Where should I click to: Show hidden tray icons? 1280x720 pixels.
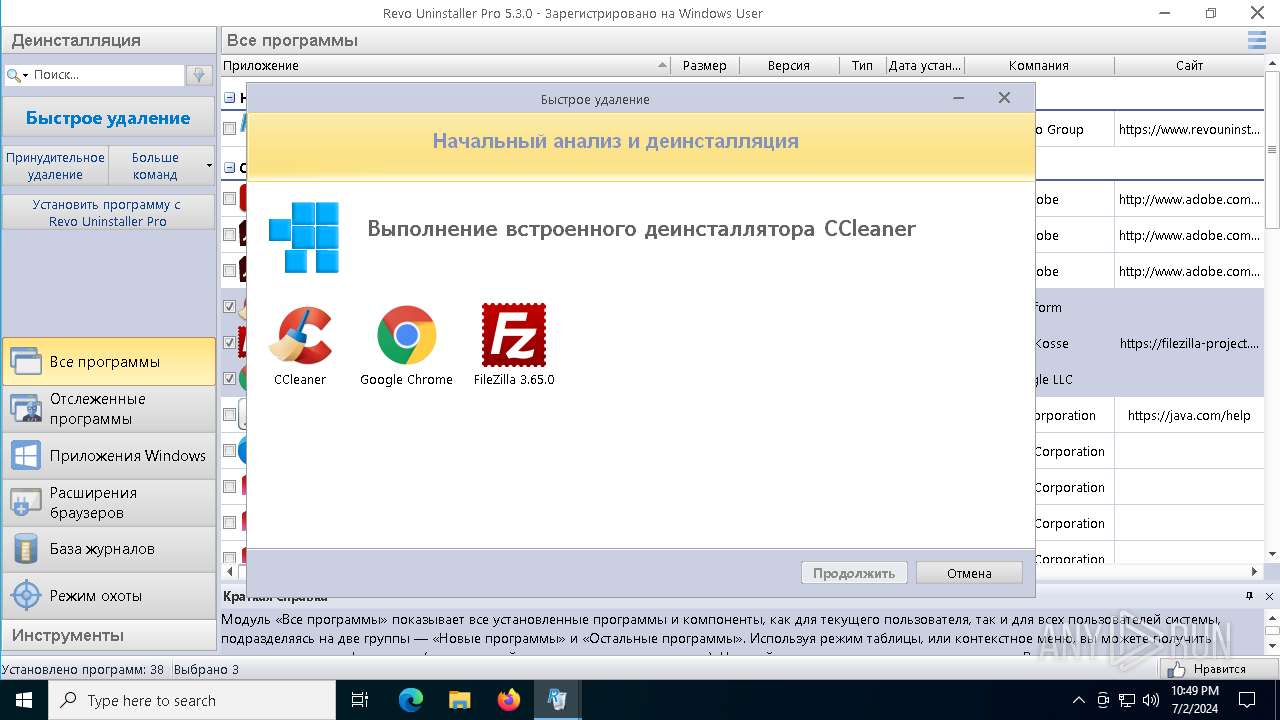[x=1078, y=700]
